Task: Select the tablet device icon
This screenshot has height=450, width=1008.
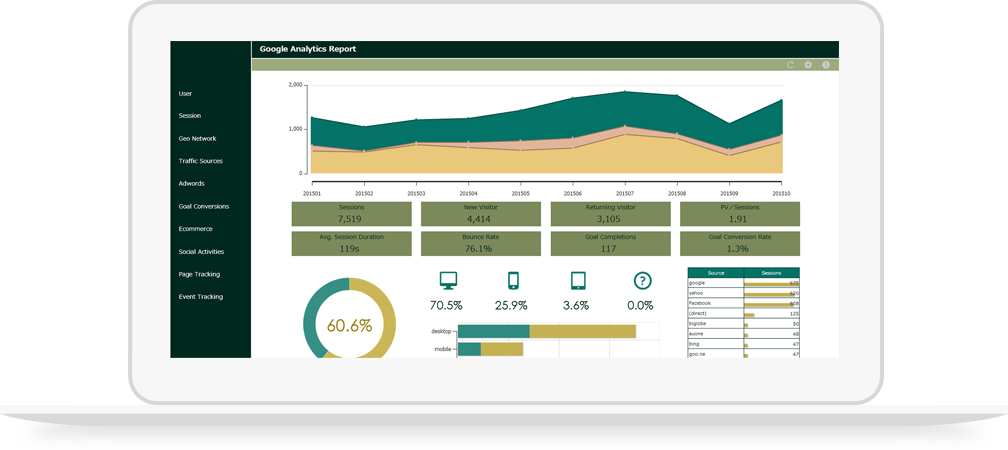Action: [x=578, y=280]
